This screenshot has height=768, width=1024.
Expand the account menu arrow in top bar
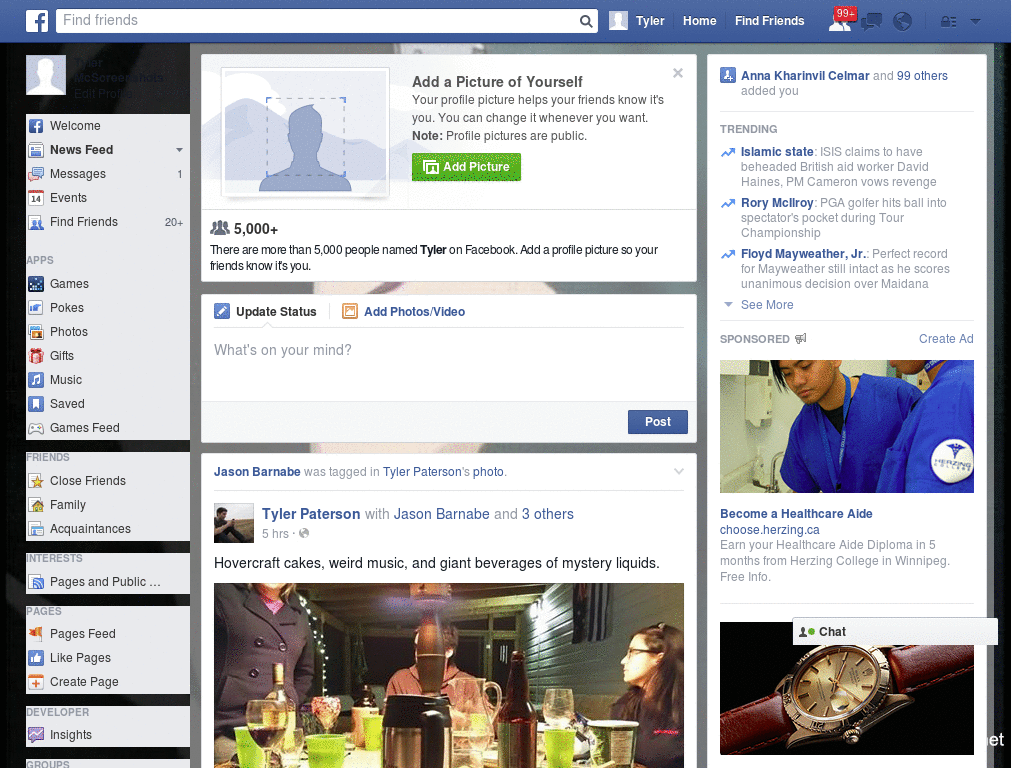pos(976,21)
